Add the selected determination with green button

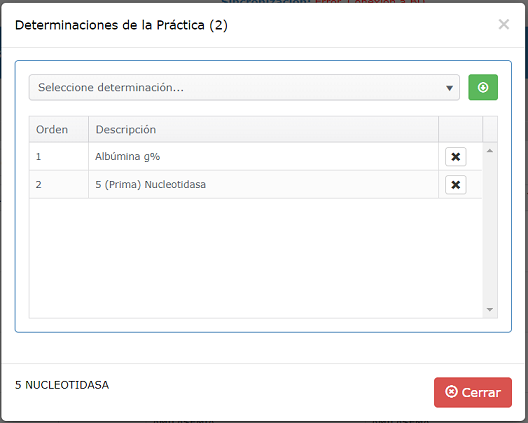point(483,87)
